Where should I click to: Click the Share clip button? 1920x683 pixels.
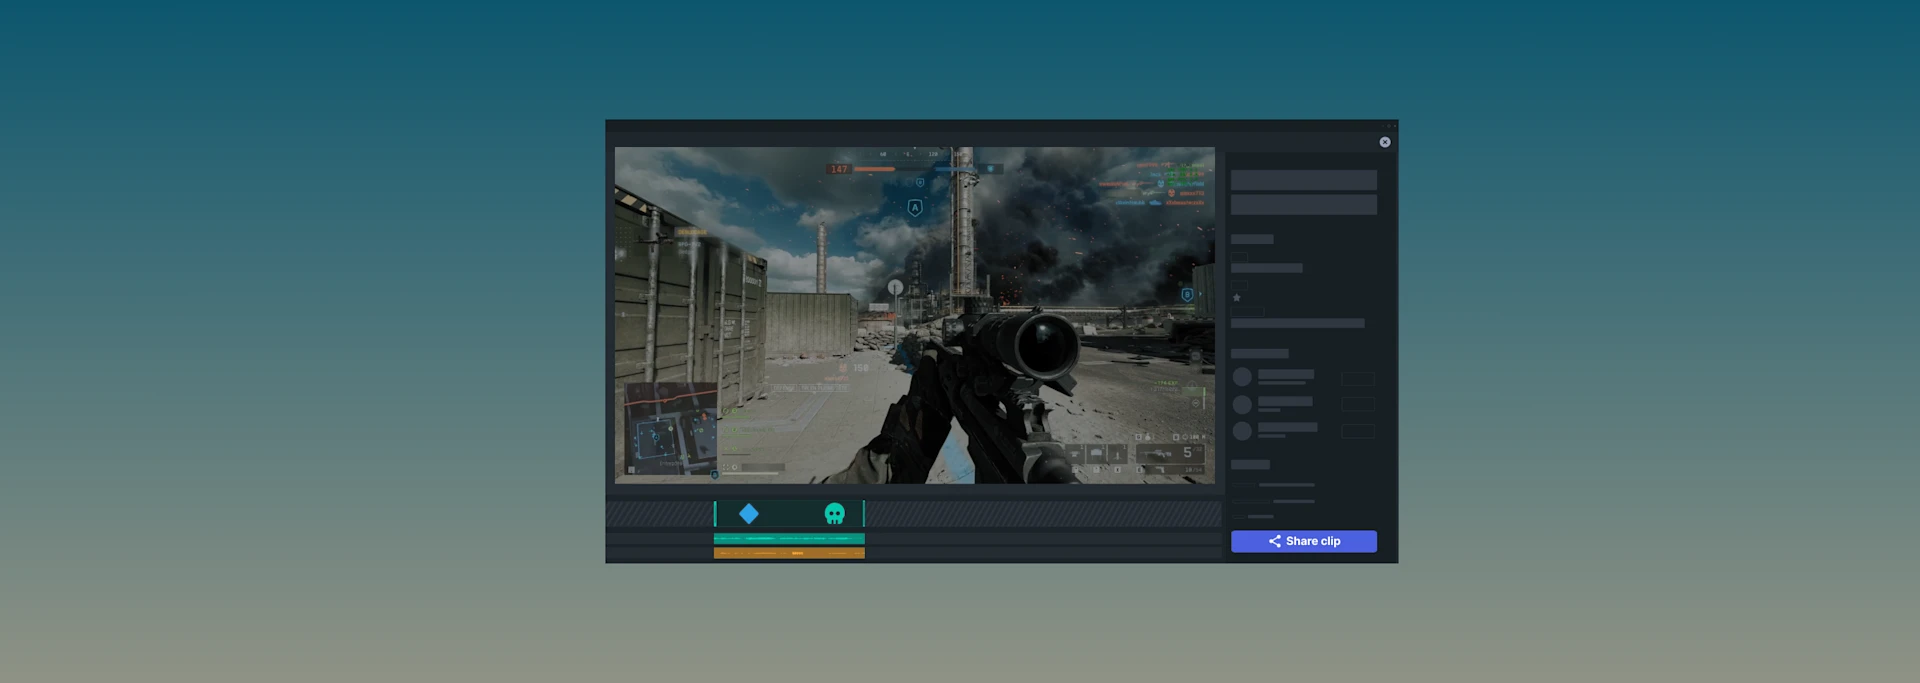click(x=1303, y=541)
